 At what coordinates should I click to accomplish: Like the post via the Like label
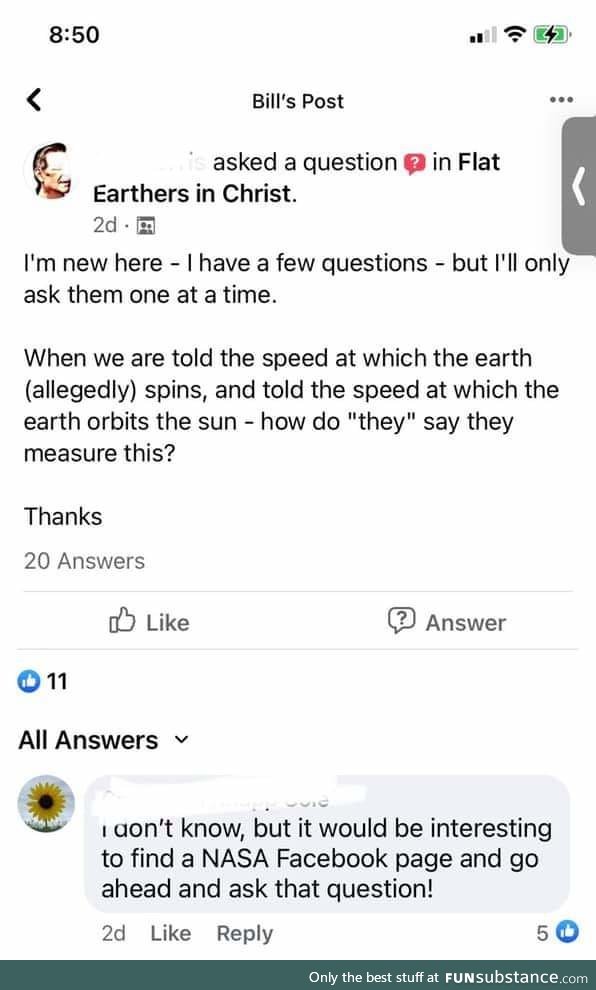168,623
